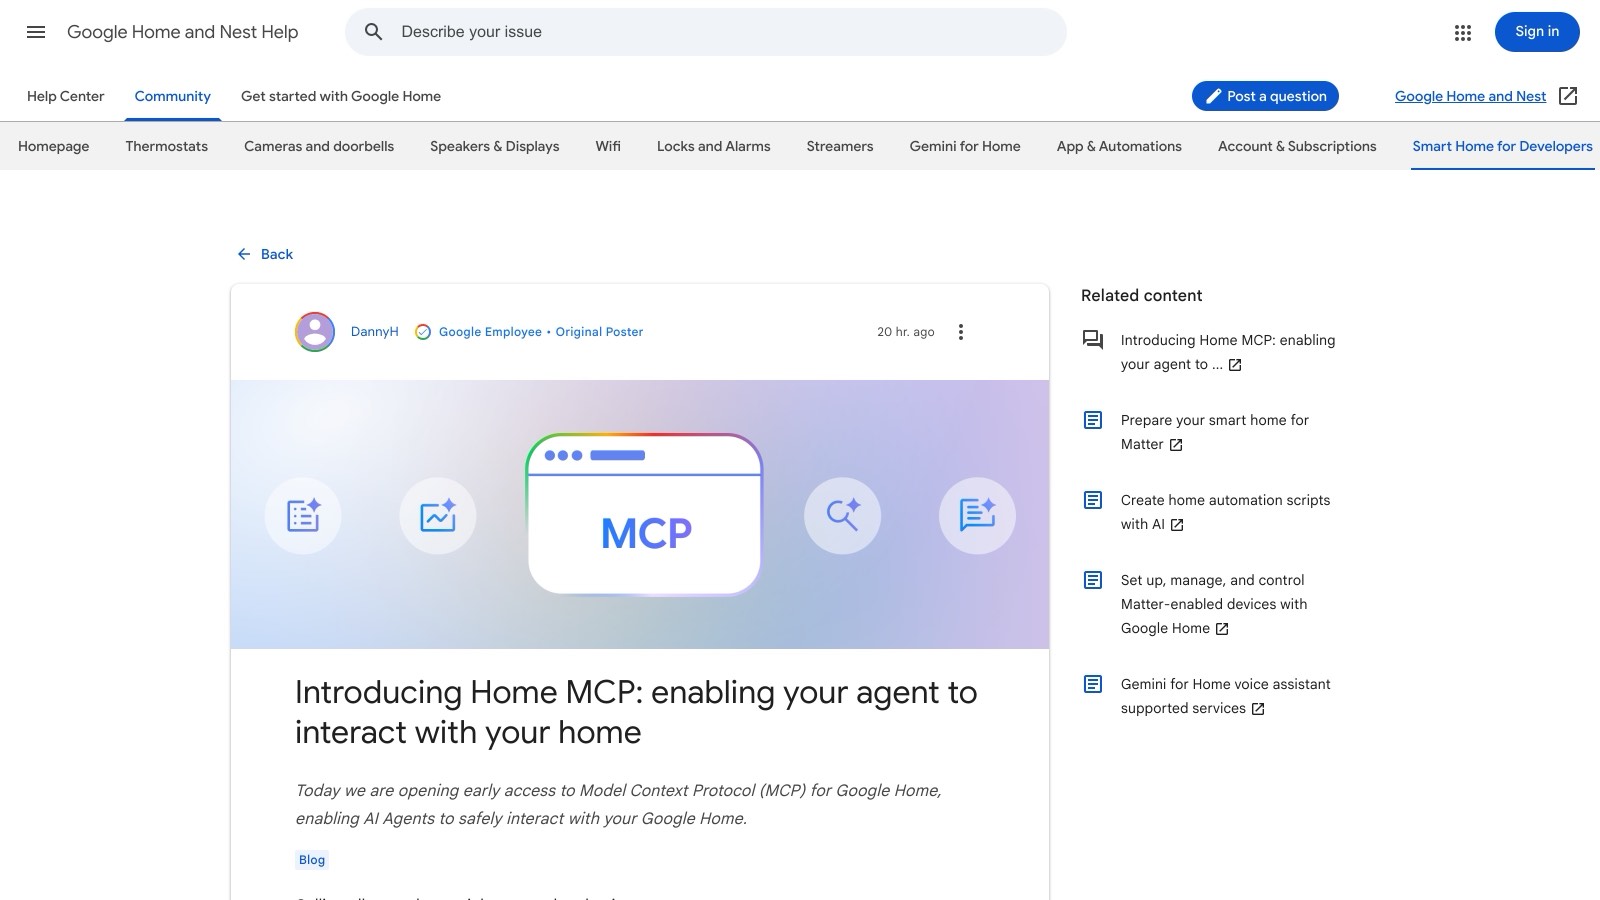Open the Cameras and doorbells category

coord(319,146)
